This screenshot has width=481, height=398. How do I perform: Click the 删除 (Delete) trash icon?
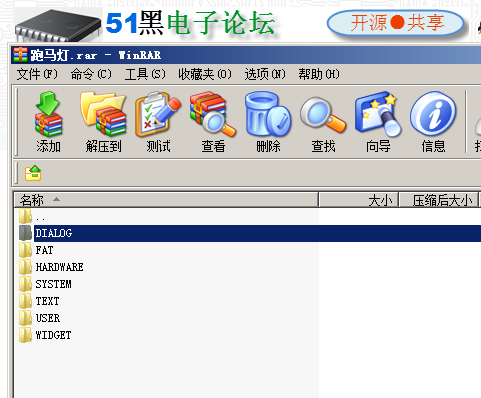pyautogui.click(x=268, y=122)
